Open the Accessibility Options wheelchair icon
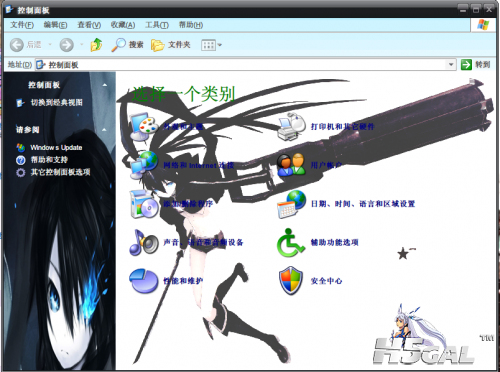Screen dimensions: 500x372 tap(291, 242)
